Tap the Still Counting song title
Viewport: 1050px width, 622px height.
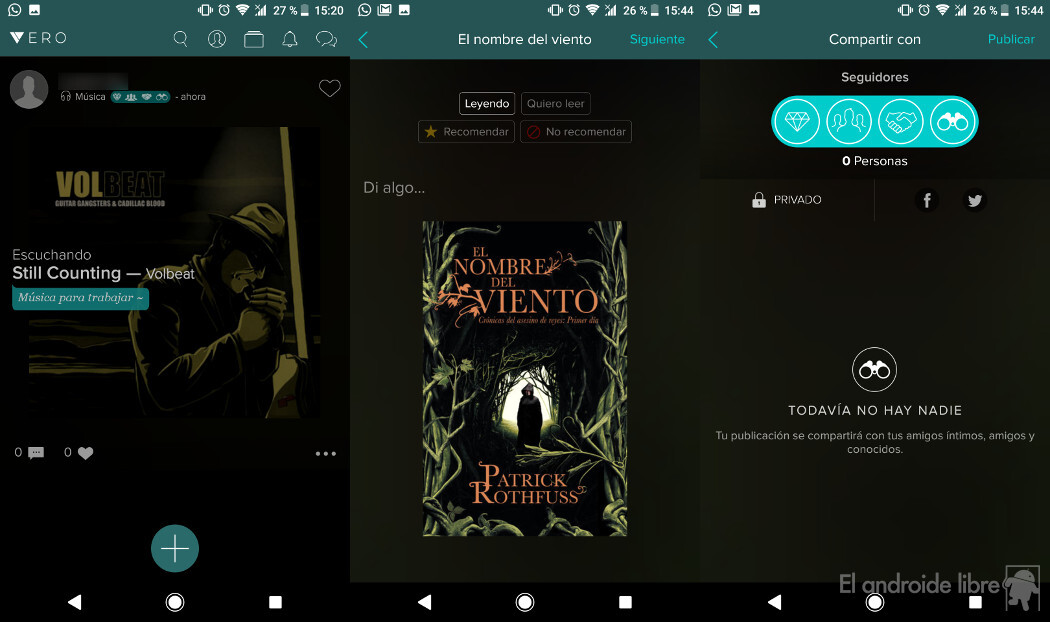[x=66, y=273]
